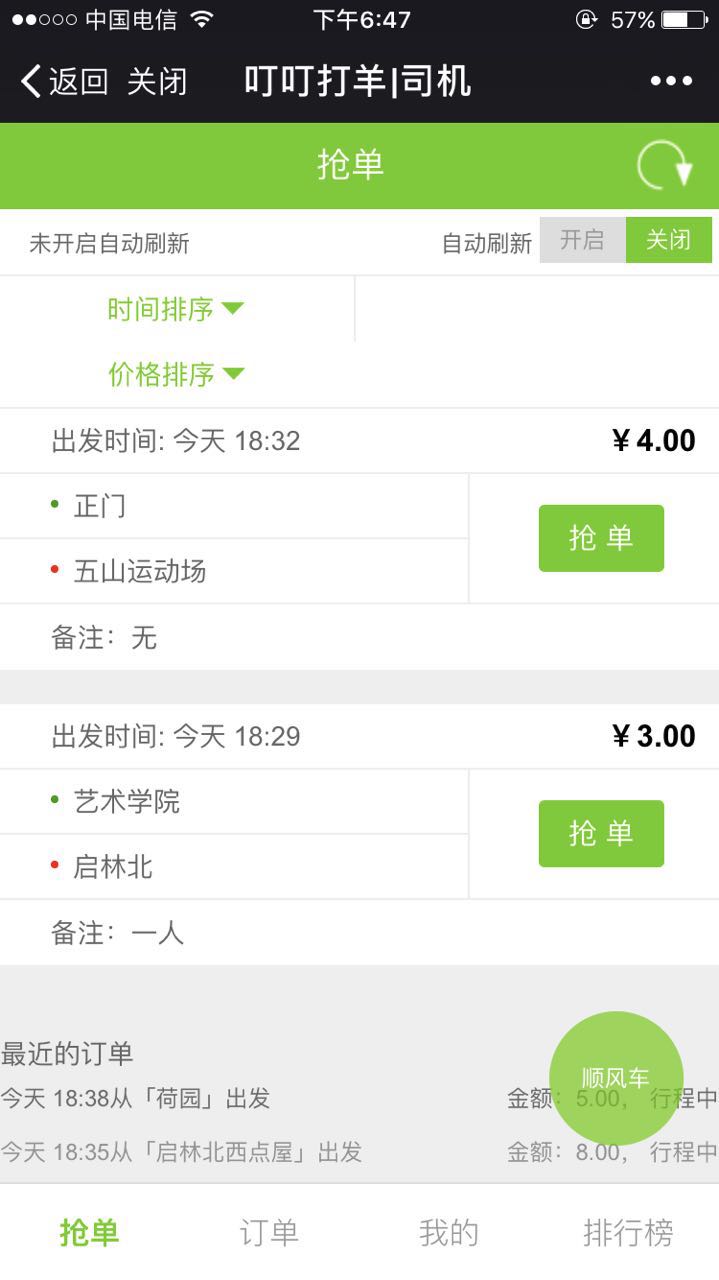
Task: Tap the refresh circular arrow icon
Action: [665, 166]
